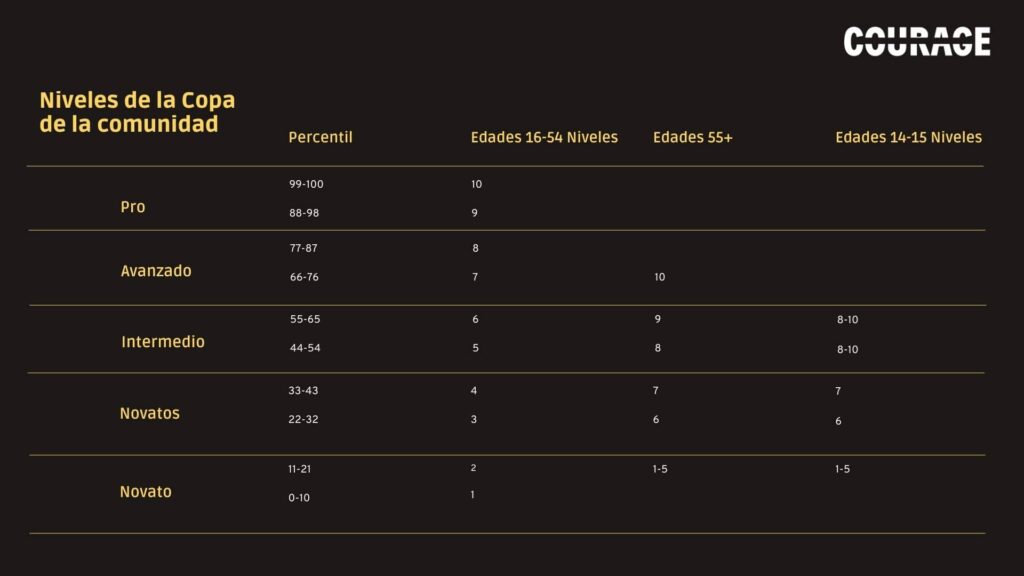Click the Novato row label

coord(146,492)
